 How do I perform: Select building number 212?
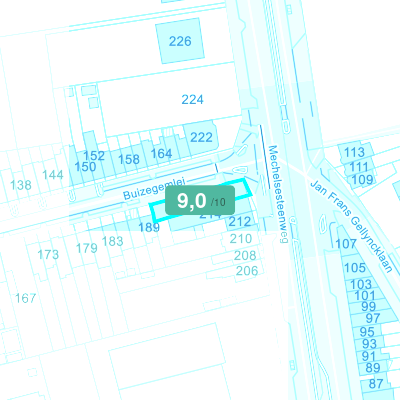240,221
